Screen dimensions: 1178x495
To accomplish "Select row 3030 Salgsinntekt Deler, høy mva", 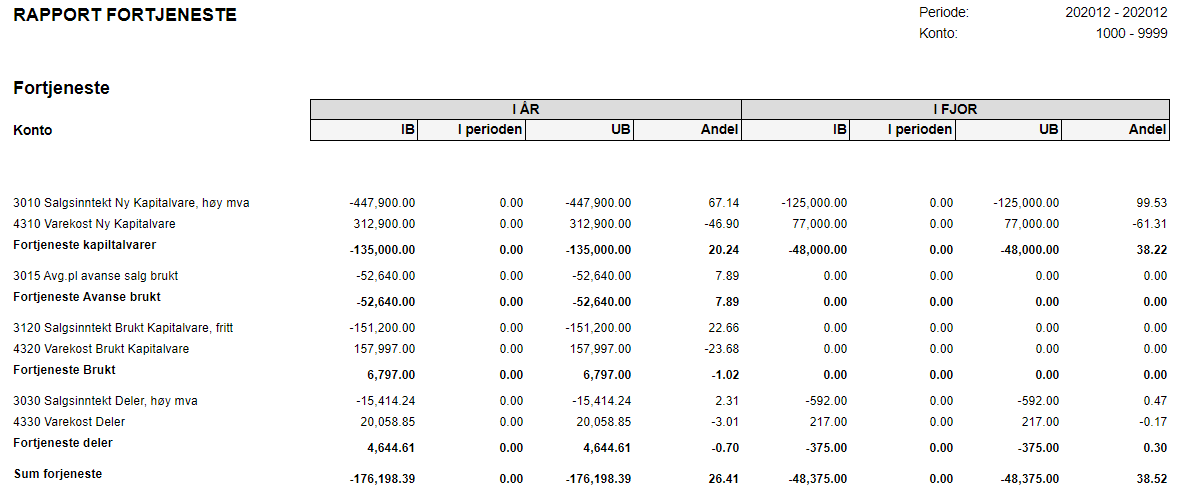I will click(591, 401).
